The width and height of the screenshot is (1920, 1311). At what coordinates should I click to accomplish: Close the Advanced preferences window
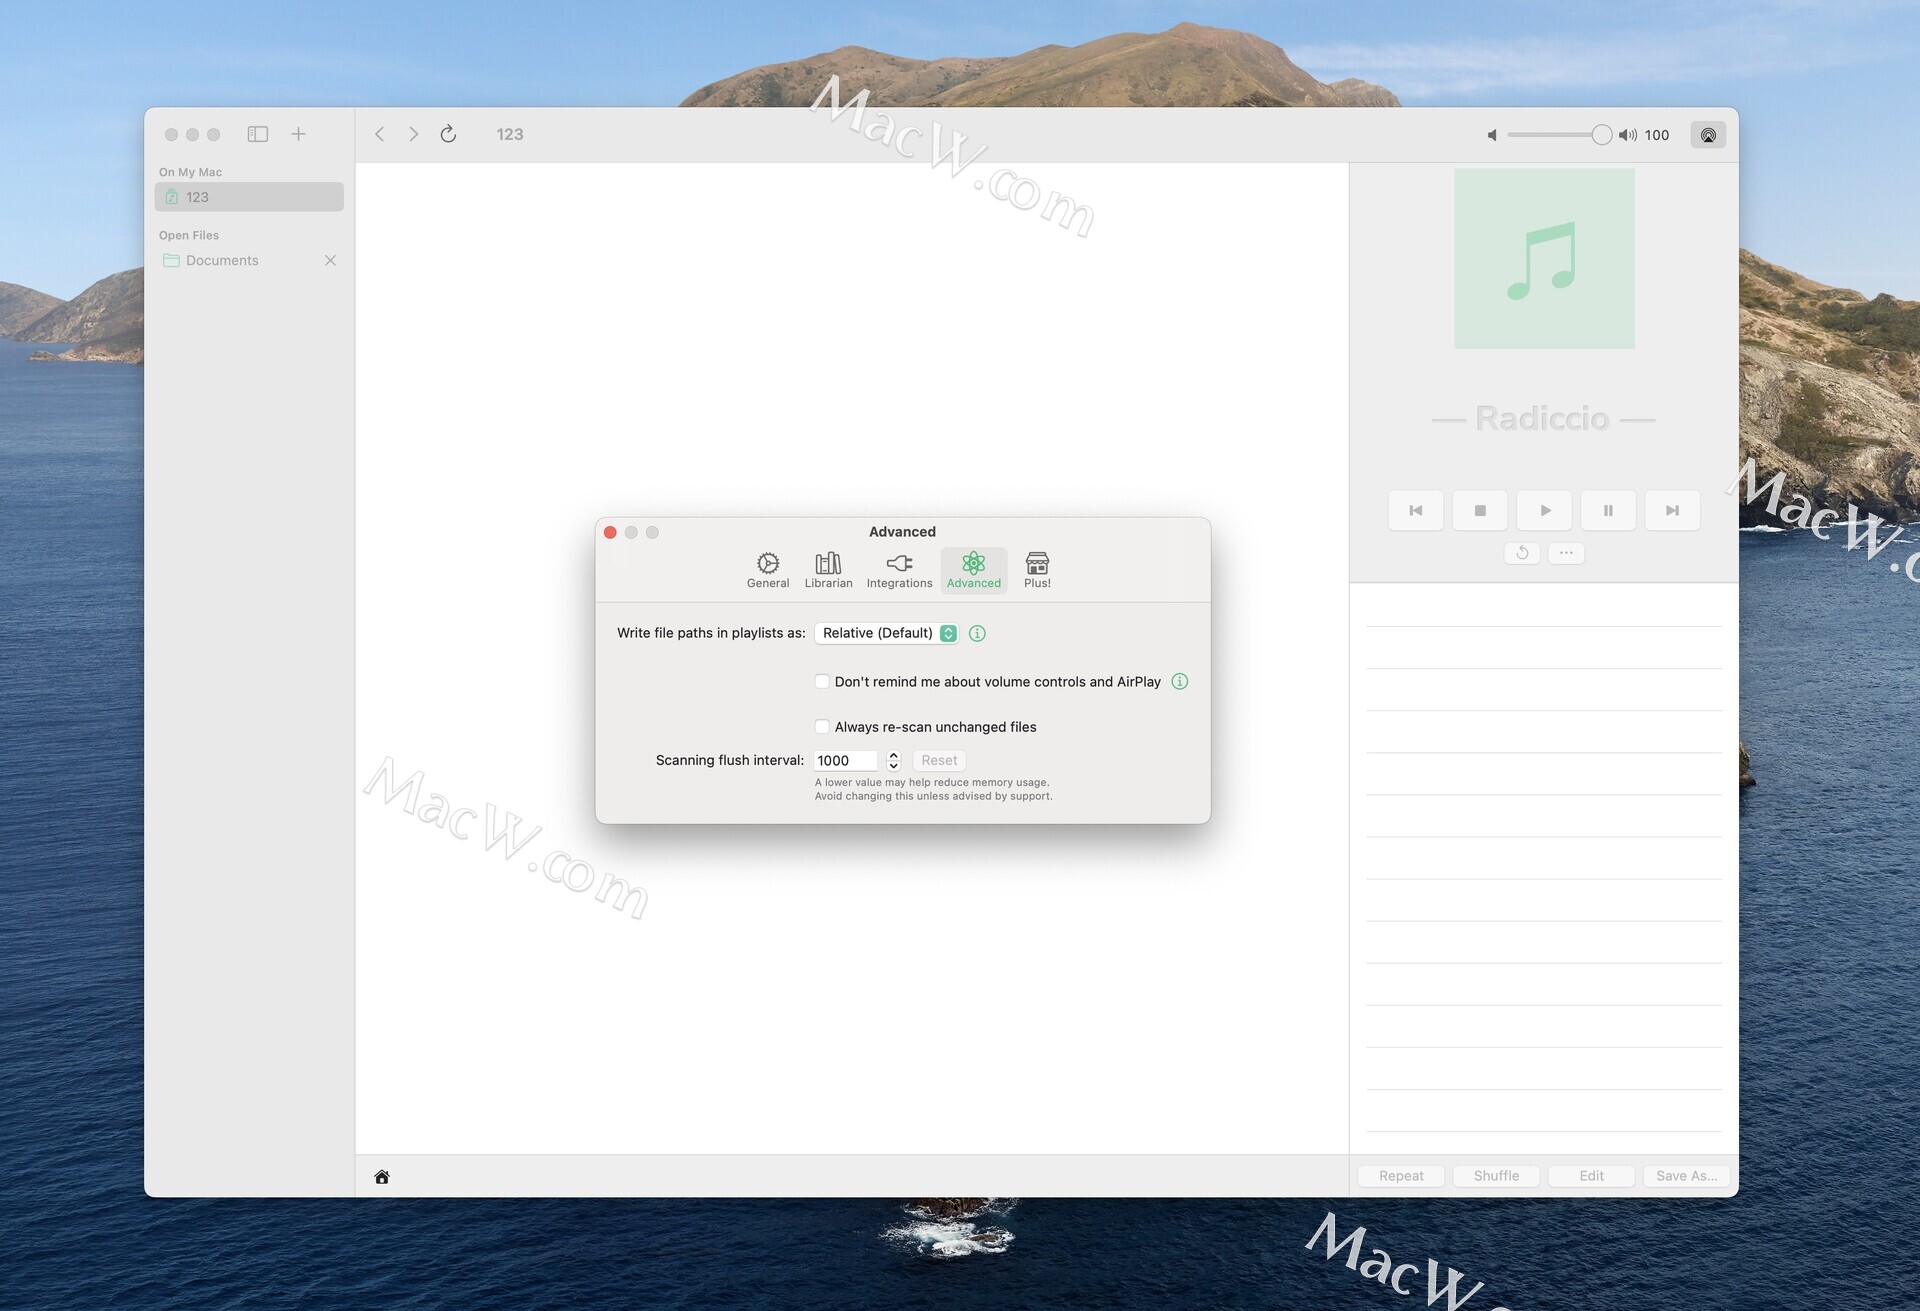(610, 532)
